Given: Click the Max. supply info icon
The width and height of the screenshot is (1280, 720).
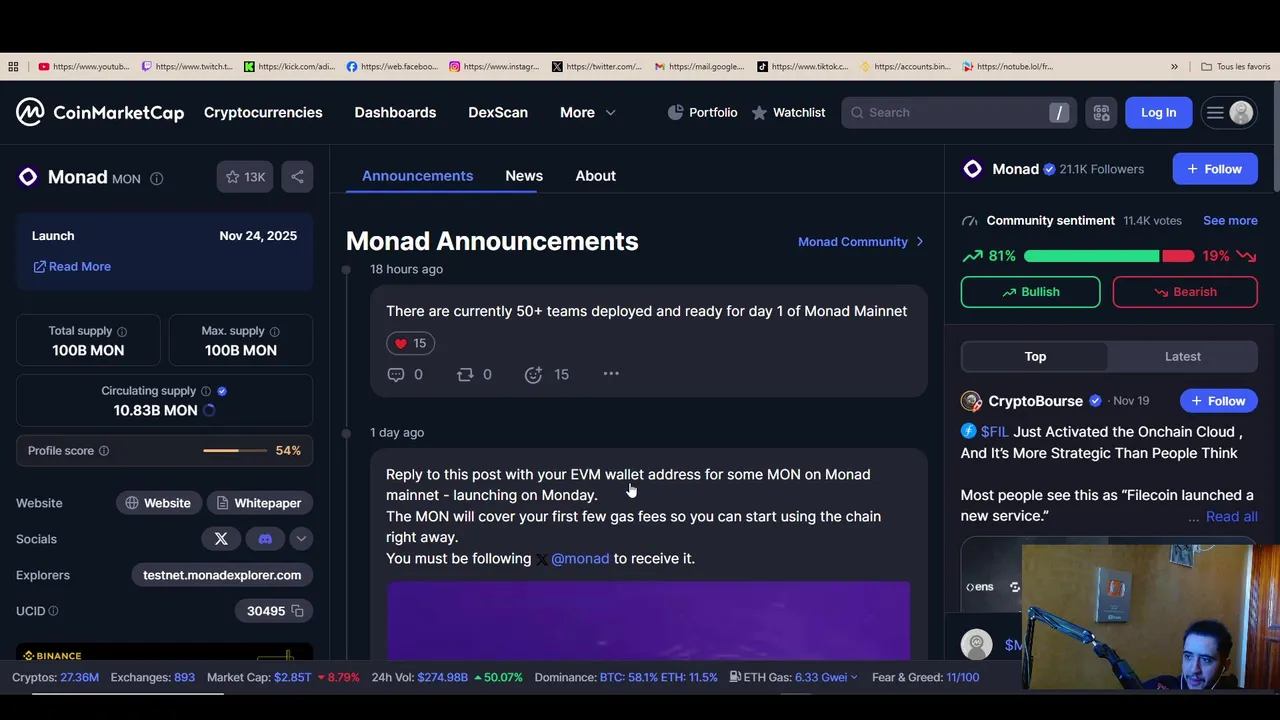Looking at the screenshot, I should click(x=274, y=331).
